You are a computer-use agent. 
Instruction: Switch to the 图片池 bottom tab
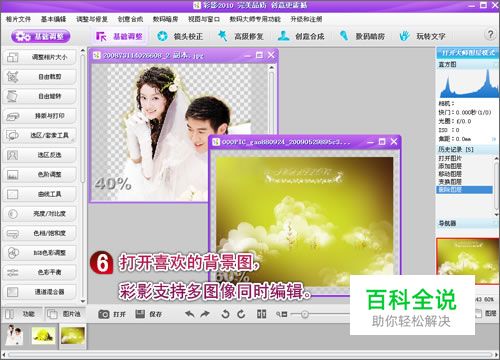[65, 314]
